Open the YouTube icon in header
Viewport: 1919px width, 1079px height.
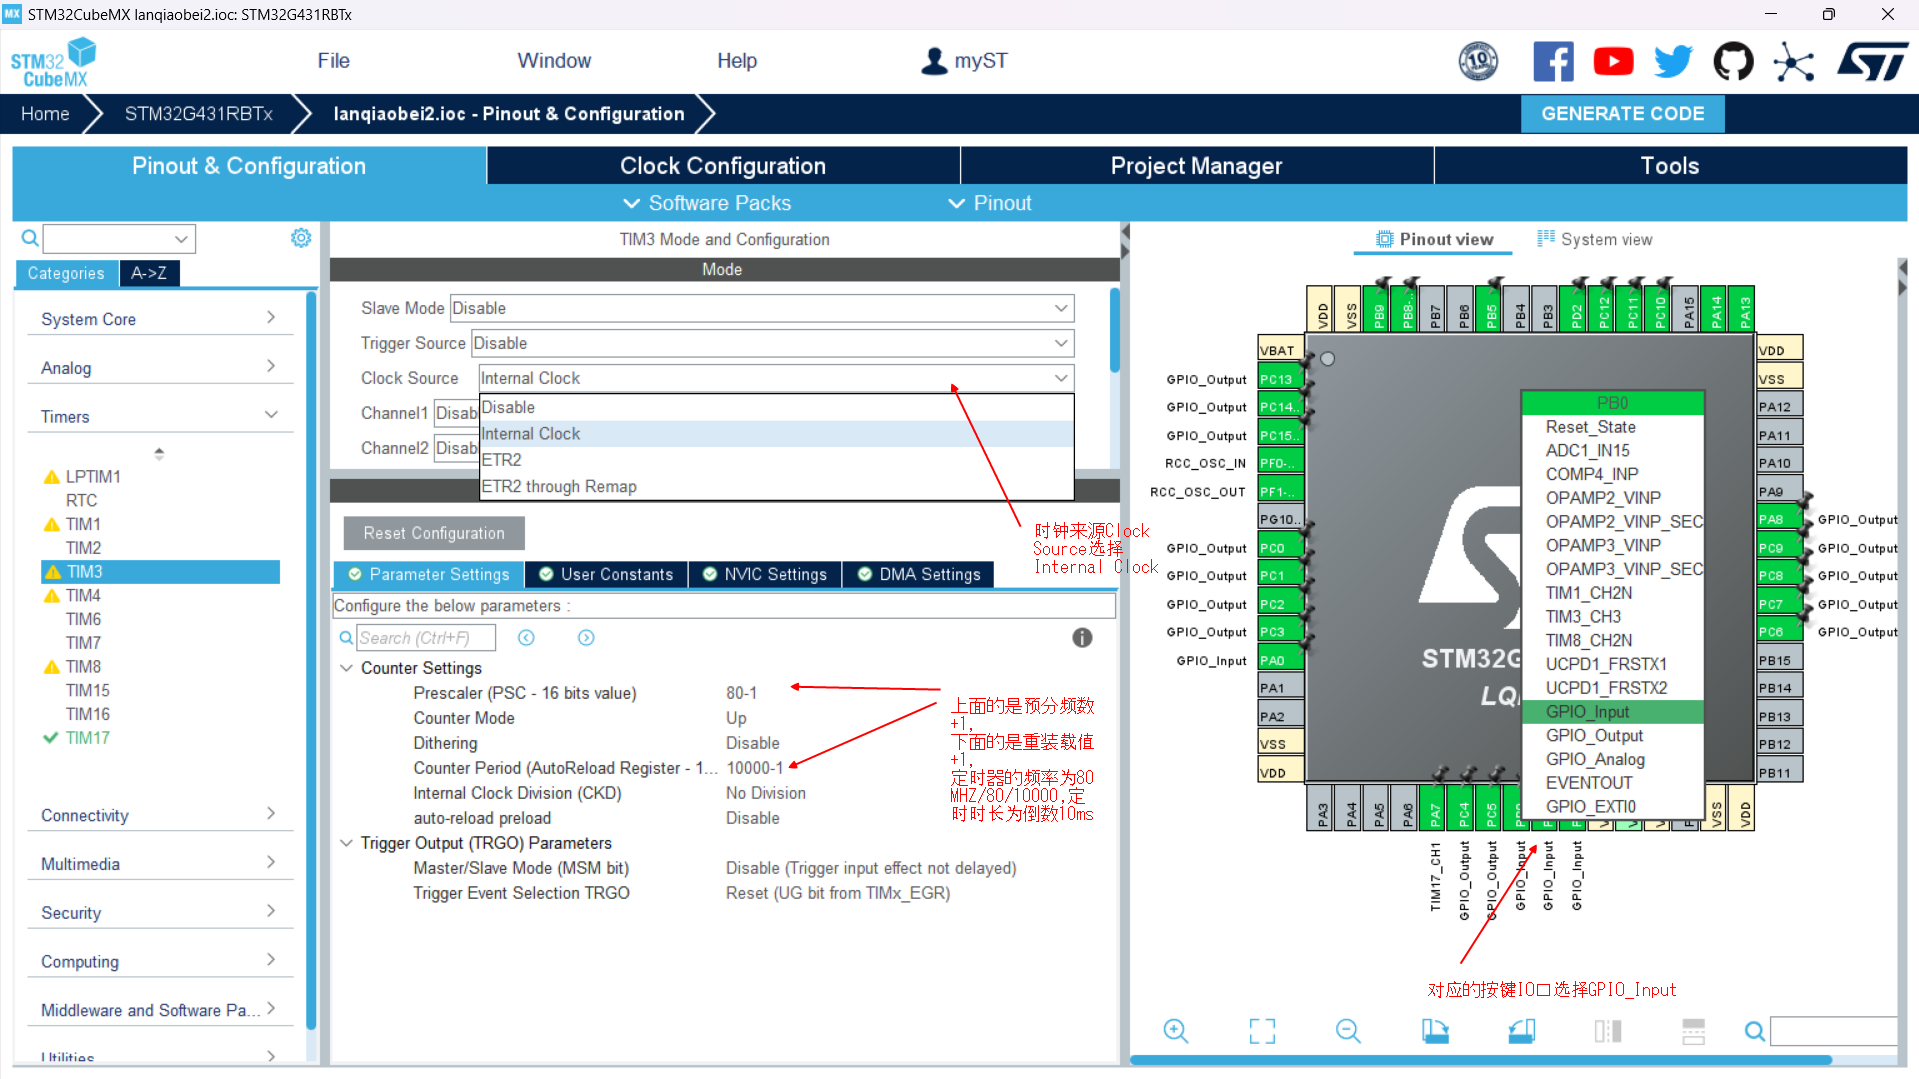click(1613, 62)
